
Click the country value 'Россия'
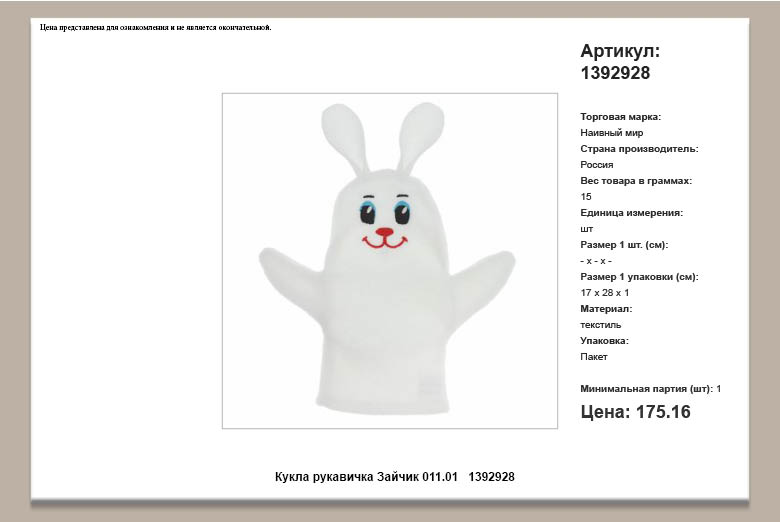coord(596,165)
